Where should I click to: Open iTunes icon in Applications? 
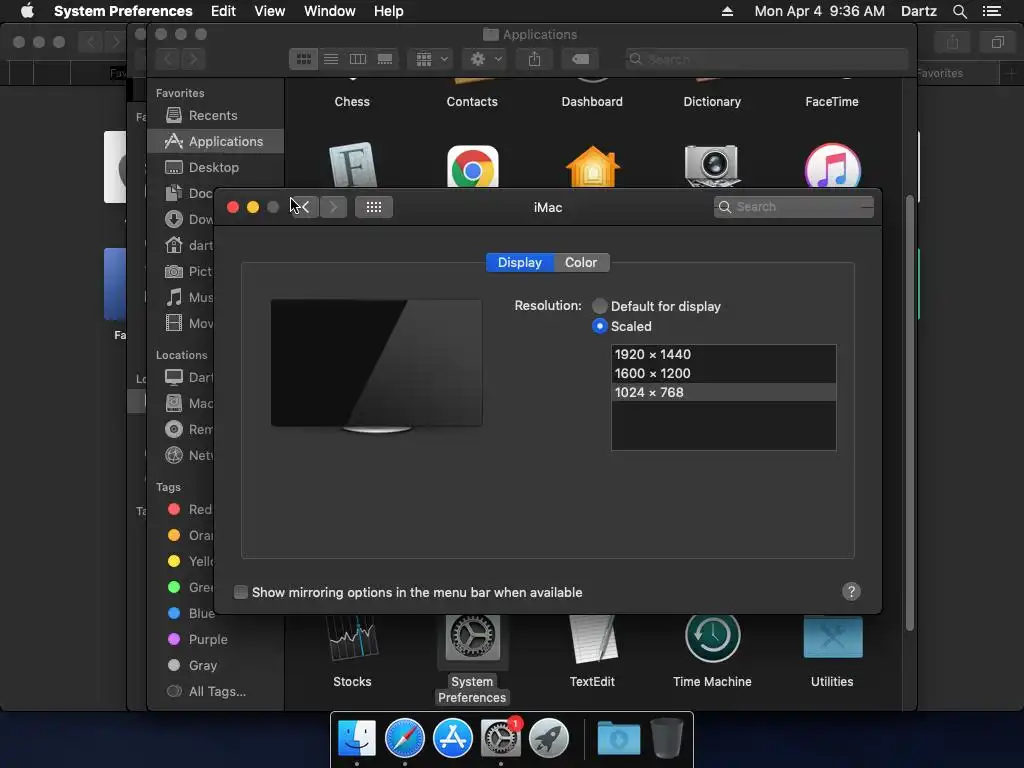click(x=832, y=167)
